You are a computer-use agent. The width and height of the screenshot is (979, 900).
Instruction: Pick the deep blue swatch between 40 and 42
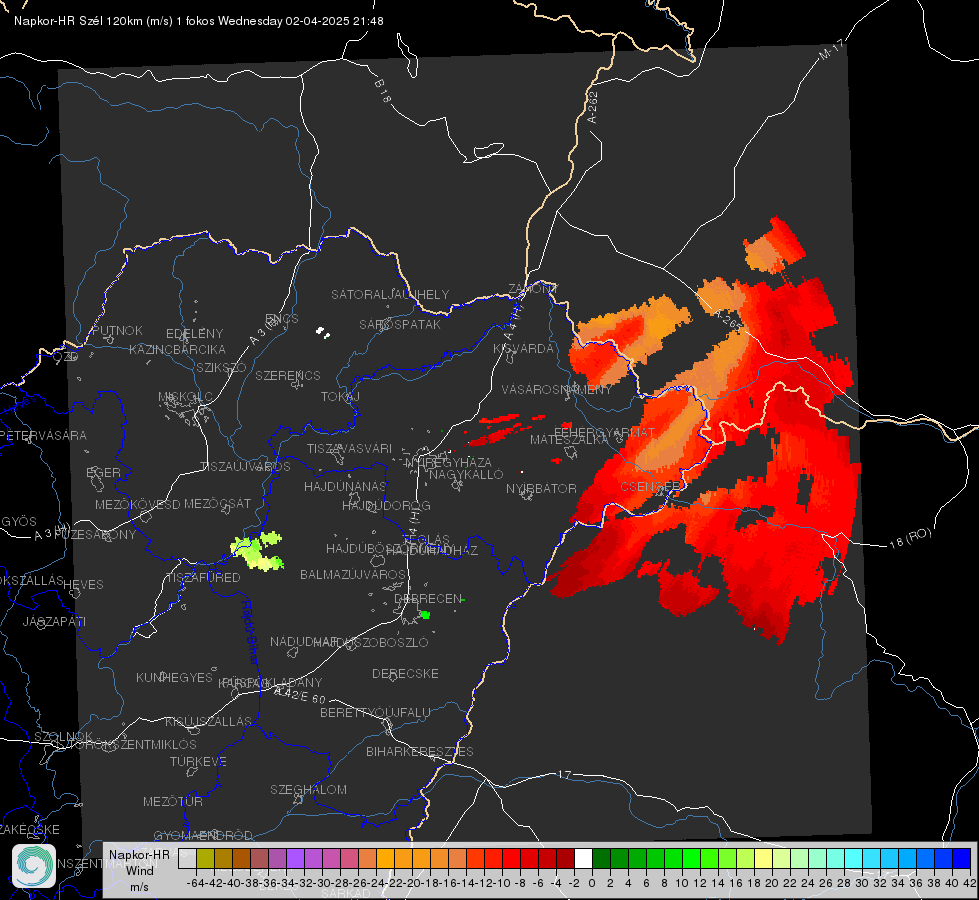tap(962, 858)
